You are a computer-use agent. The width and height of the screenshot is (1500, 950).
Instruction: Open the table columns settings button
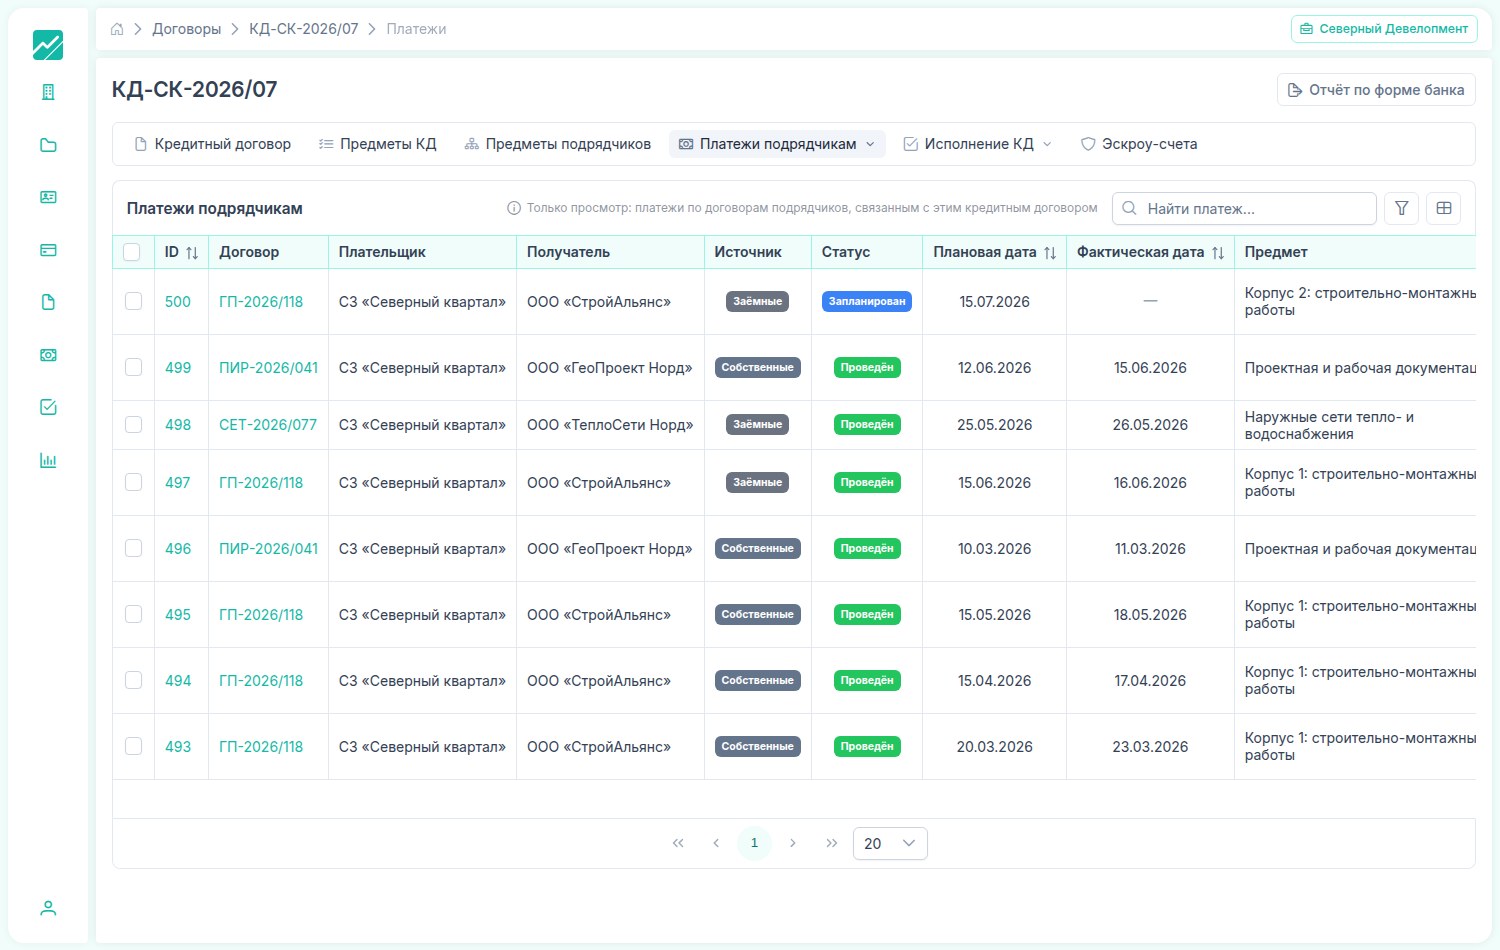tap(1444, 208)
